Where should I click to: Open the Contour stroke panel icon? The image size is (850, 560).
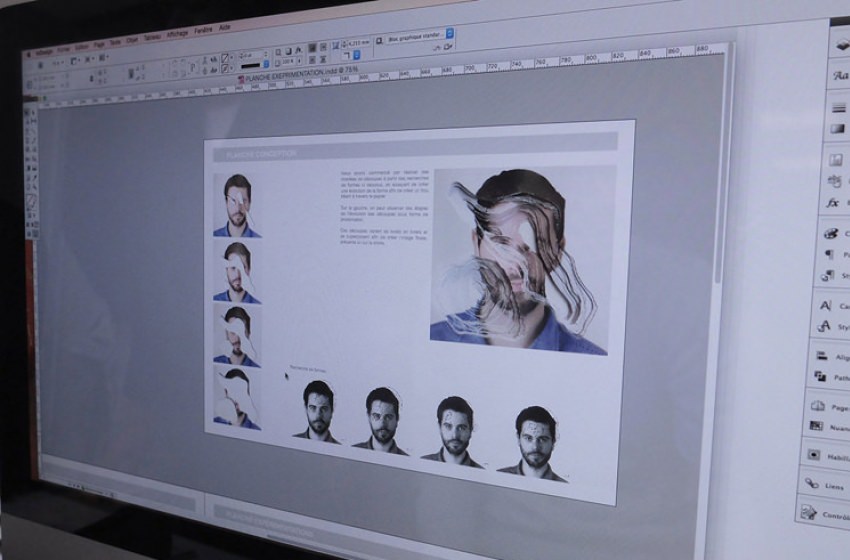tap(828, 513)
